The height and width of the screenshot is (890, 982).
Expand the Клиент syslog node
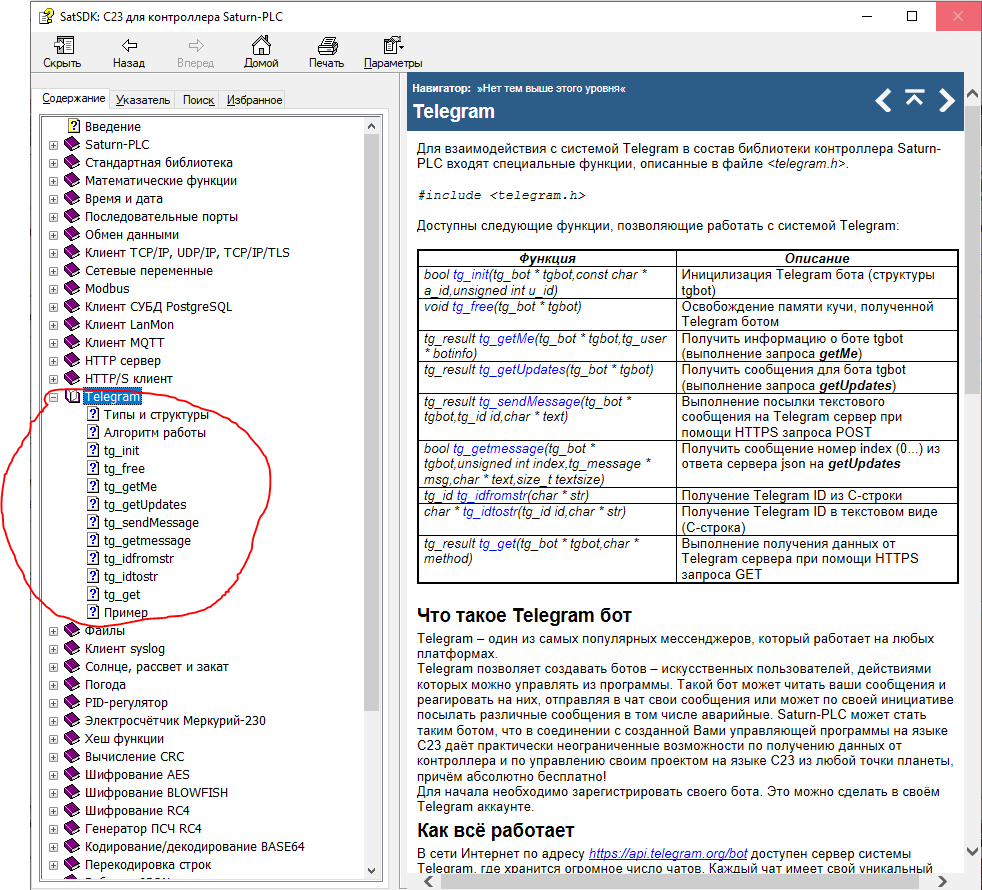click(53, 649)
